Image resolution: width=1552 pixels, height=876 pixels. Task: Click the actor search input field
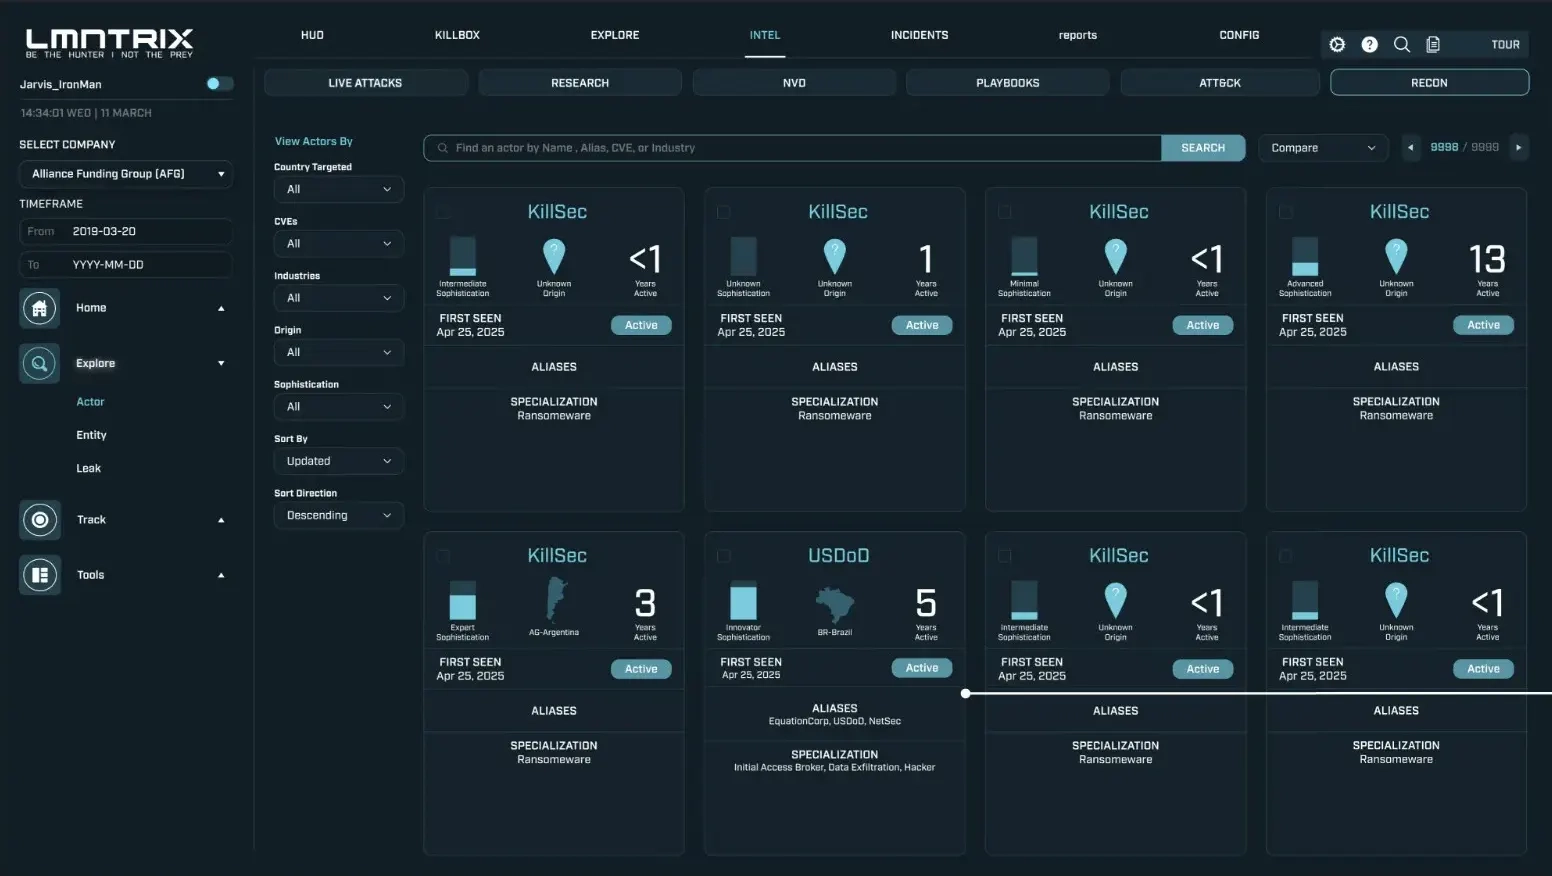click(x=792, y=148)
